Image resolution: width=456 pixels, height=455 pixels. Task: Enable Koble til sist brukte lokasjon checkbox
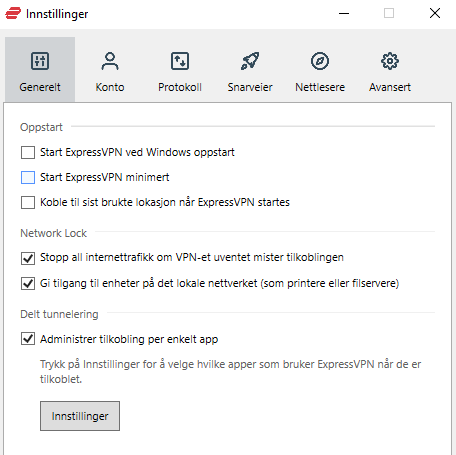[x=28, y=202]
